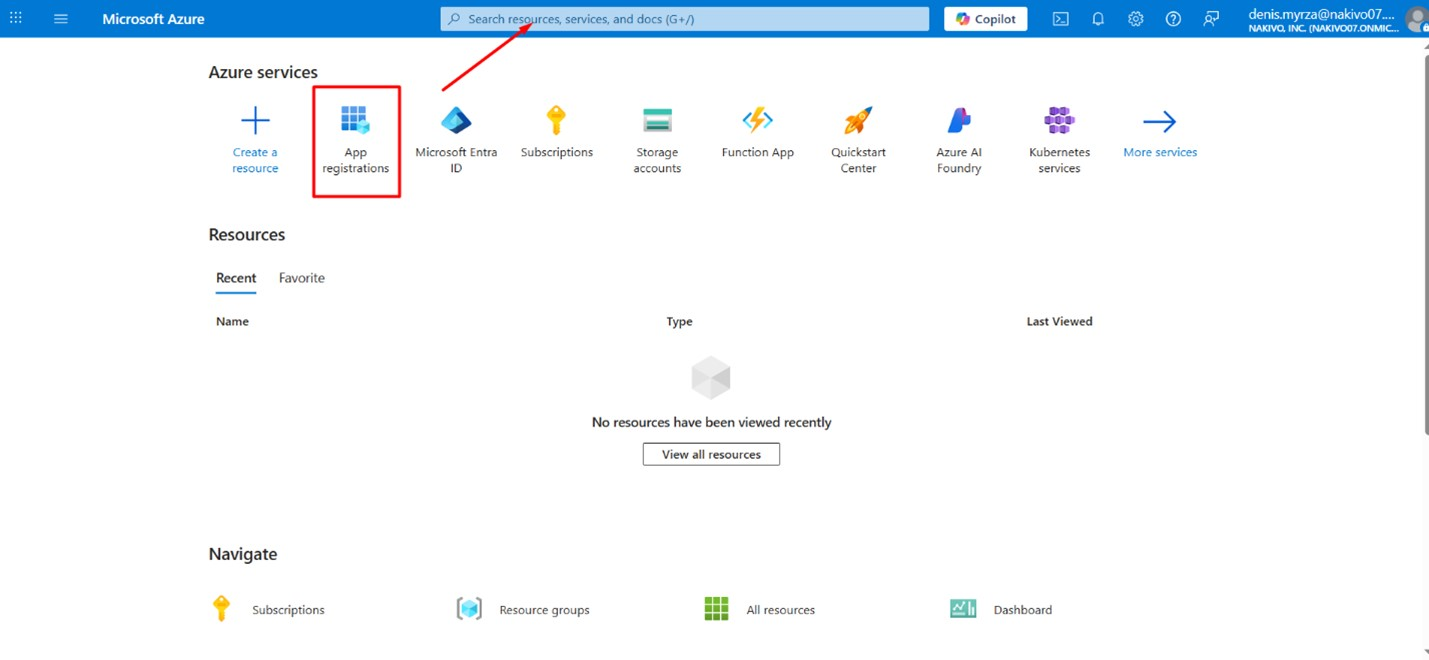
Task: Open the Copilot button
Action: (x=985, y=19)
